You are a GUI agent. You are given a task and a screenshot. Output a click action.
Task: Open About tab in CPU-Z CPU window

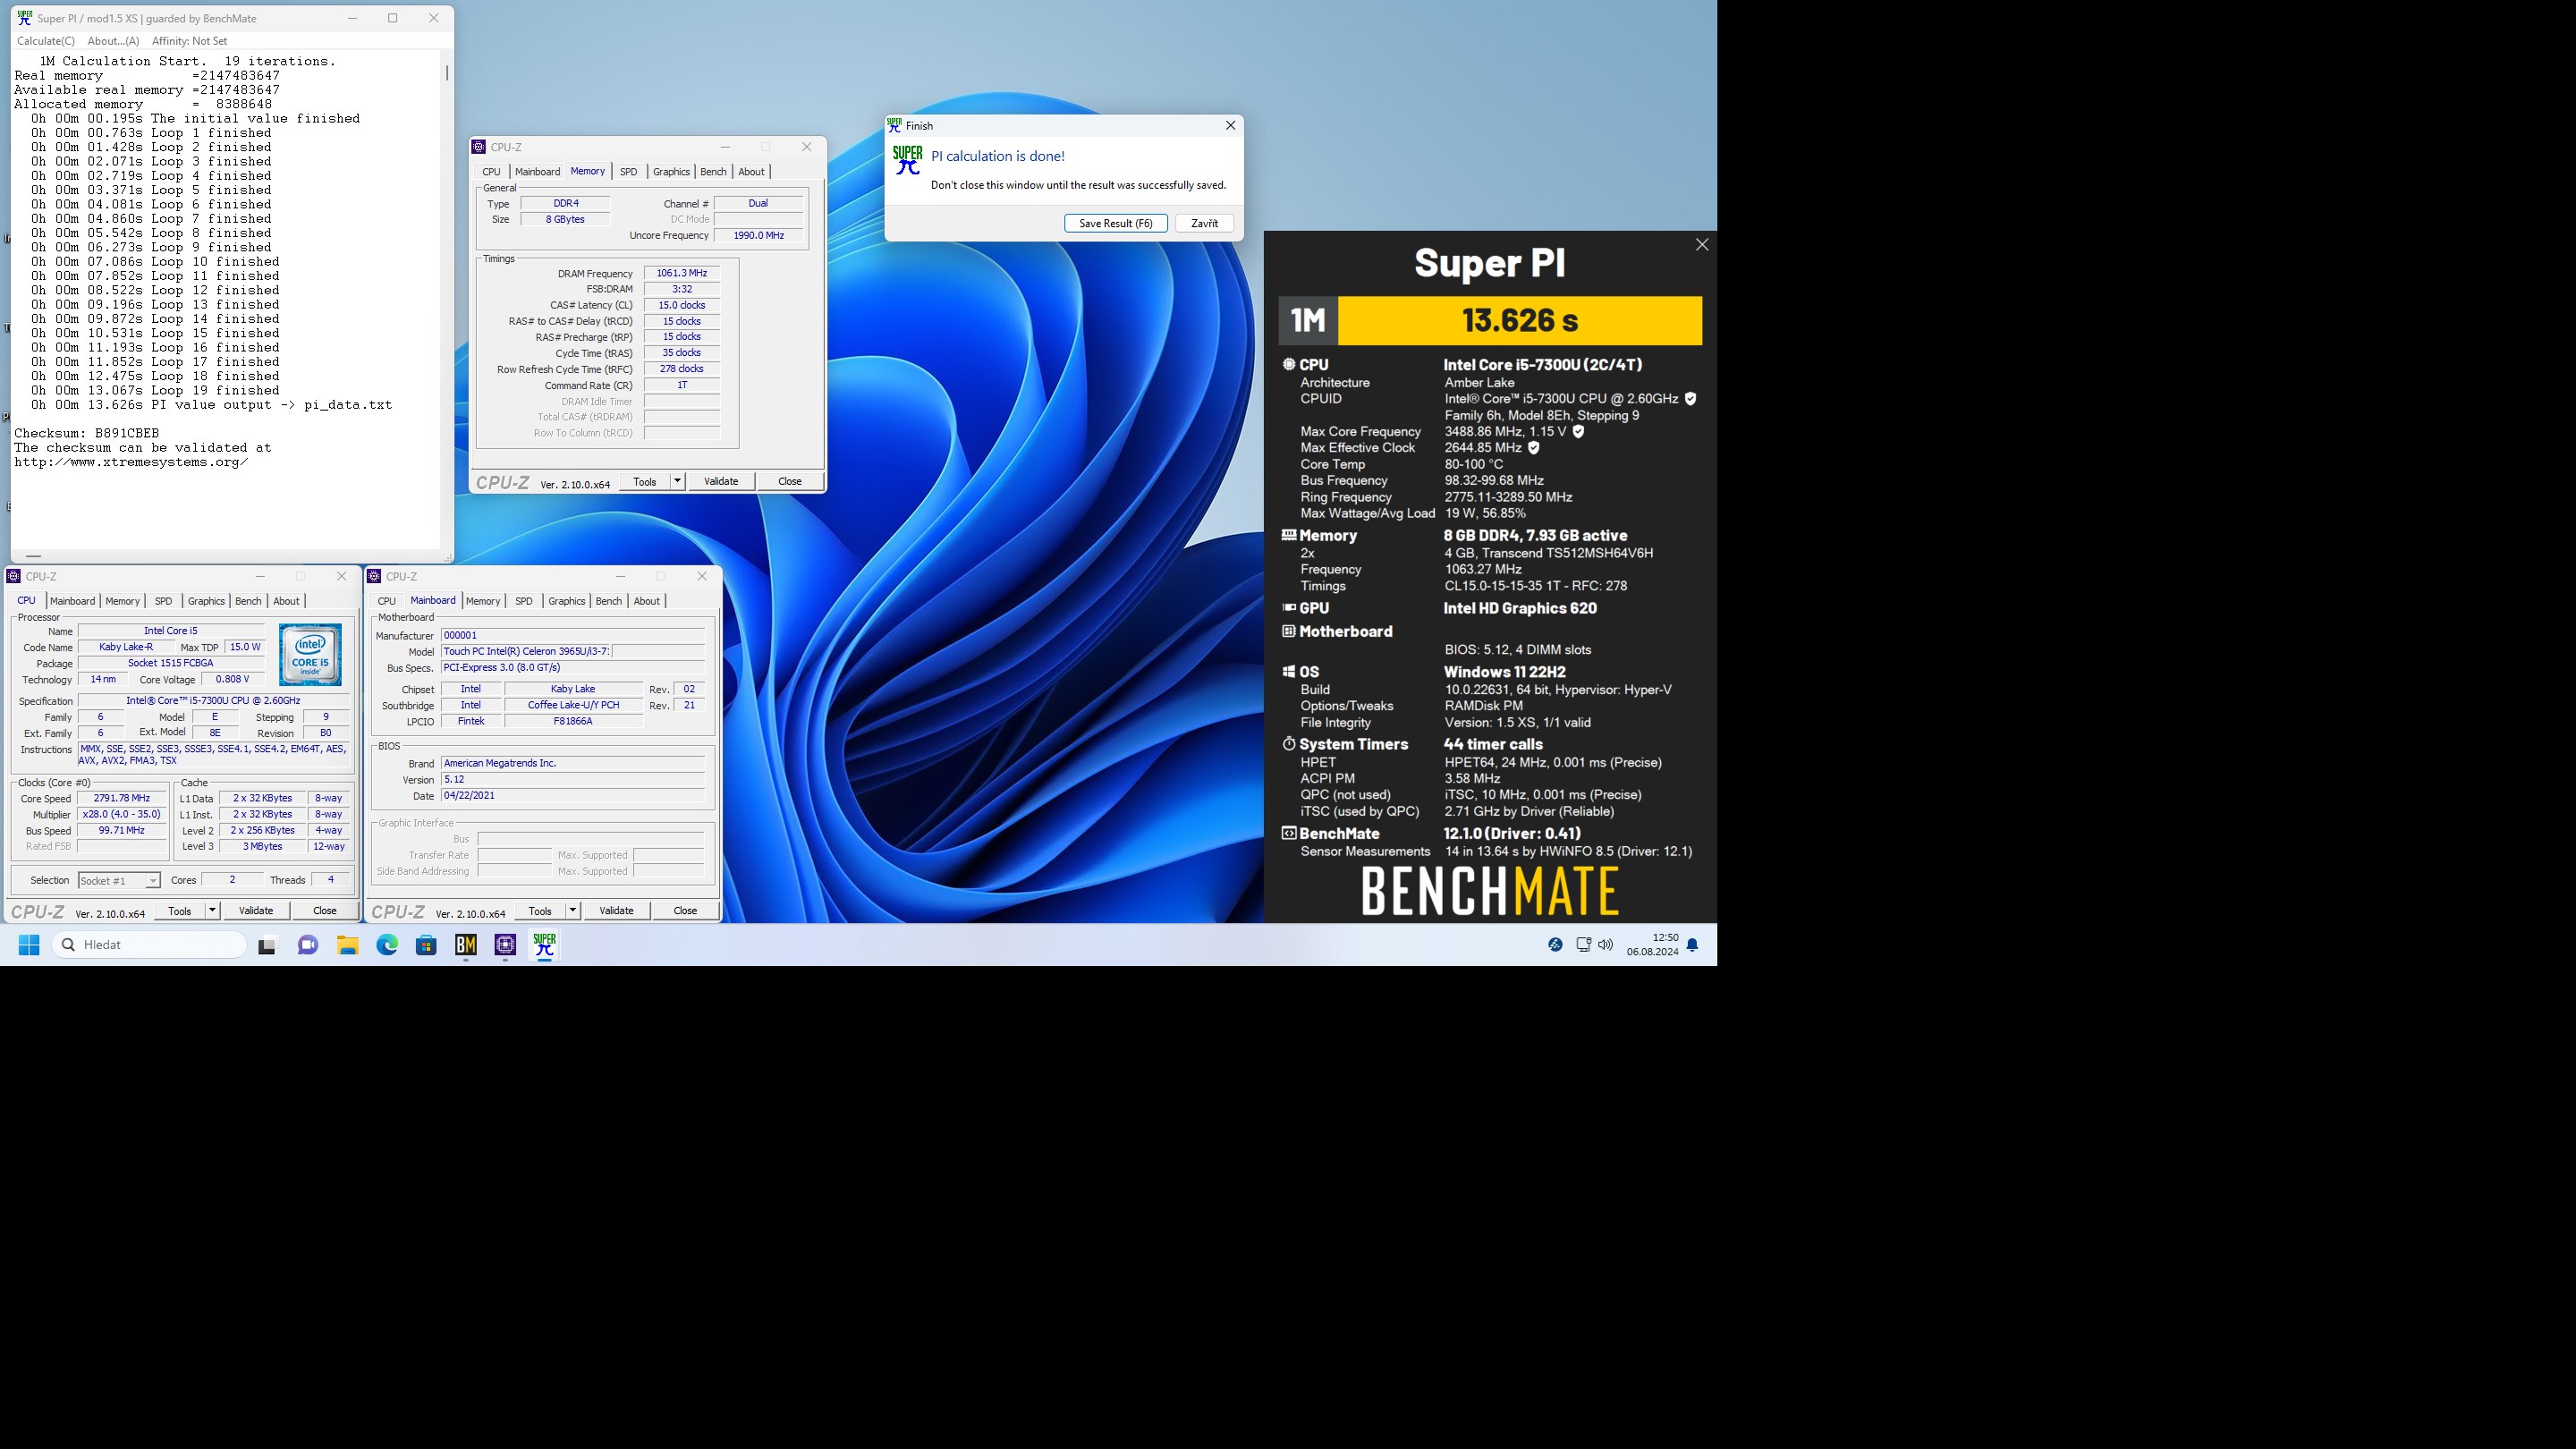click(286, 601)
